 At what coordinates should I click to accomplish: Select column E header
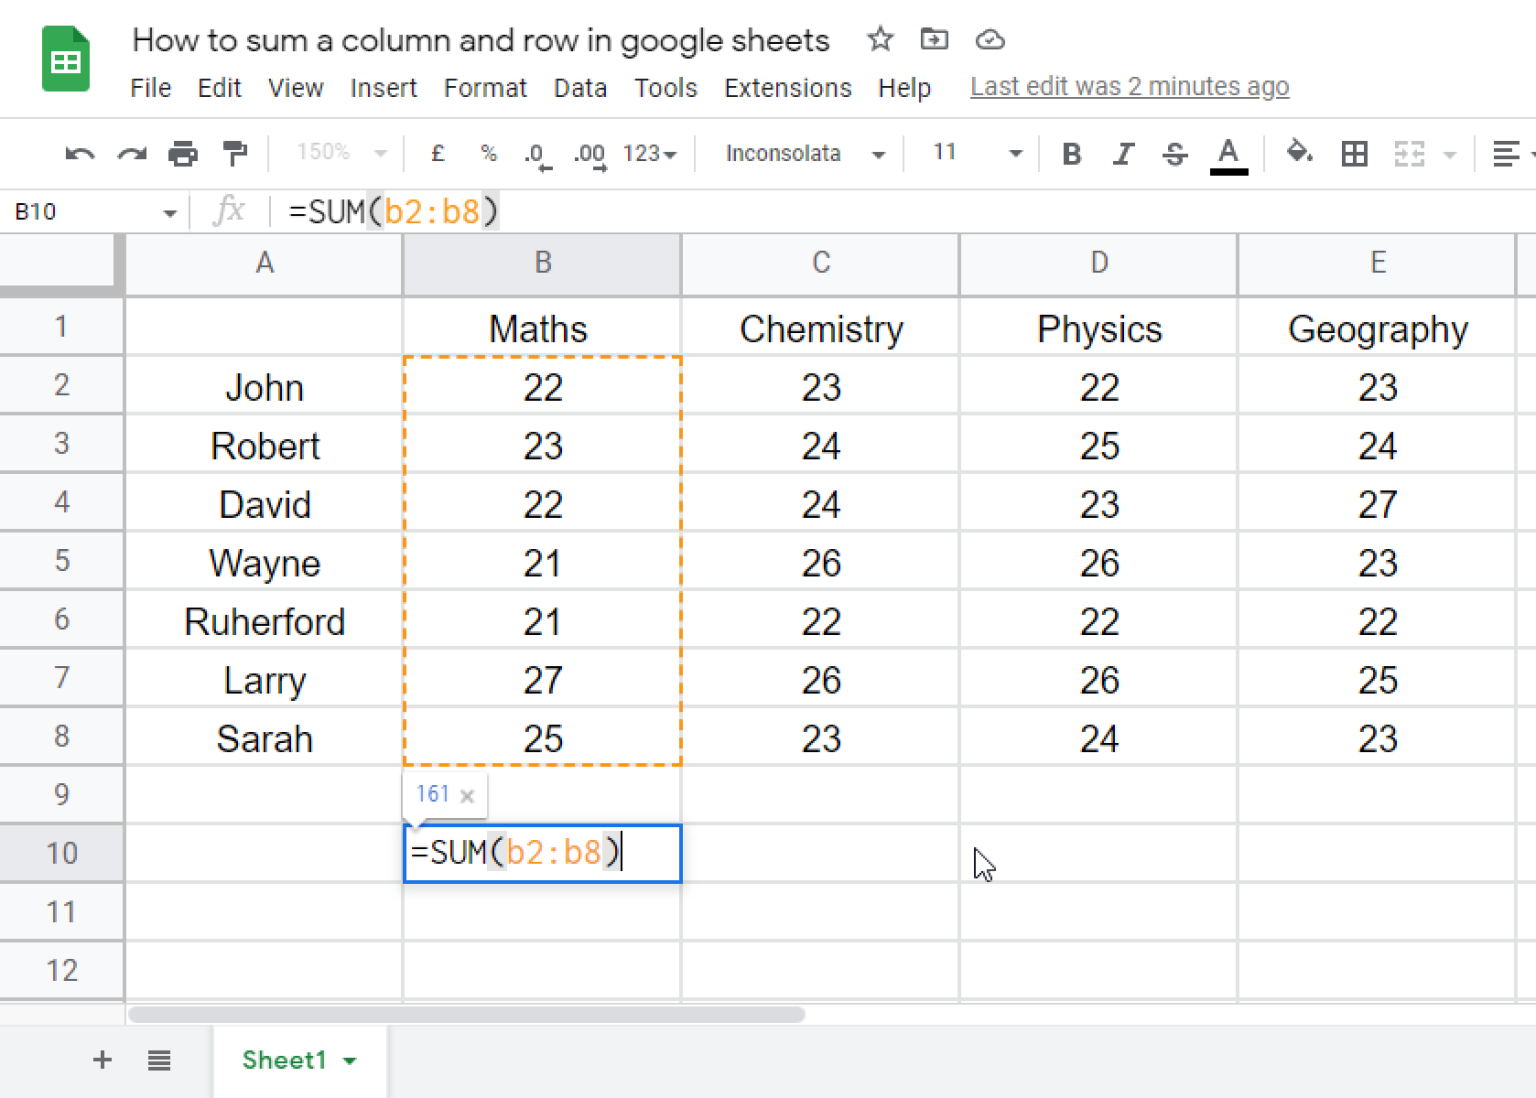tap(1377, 264)
